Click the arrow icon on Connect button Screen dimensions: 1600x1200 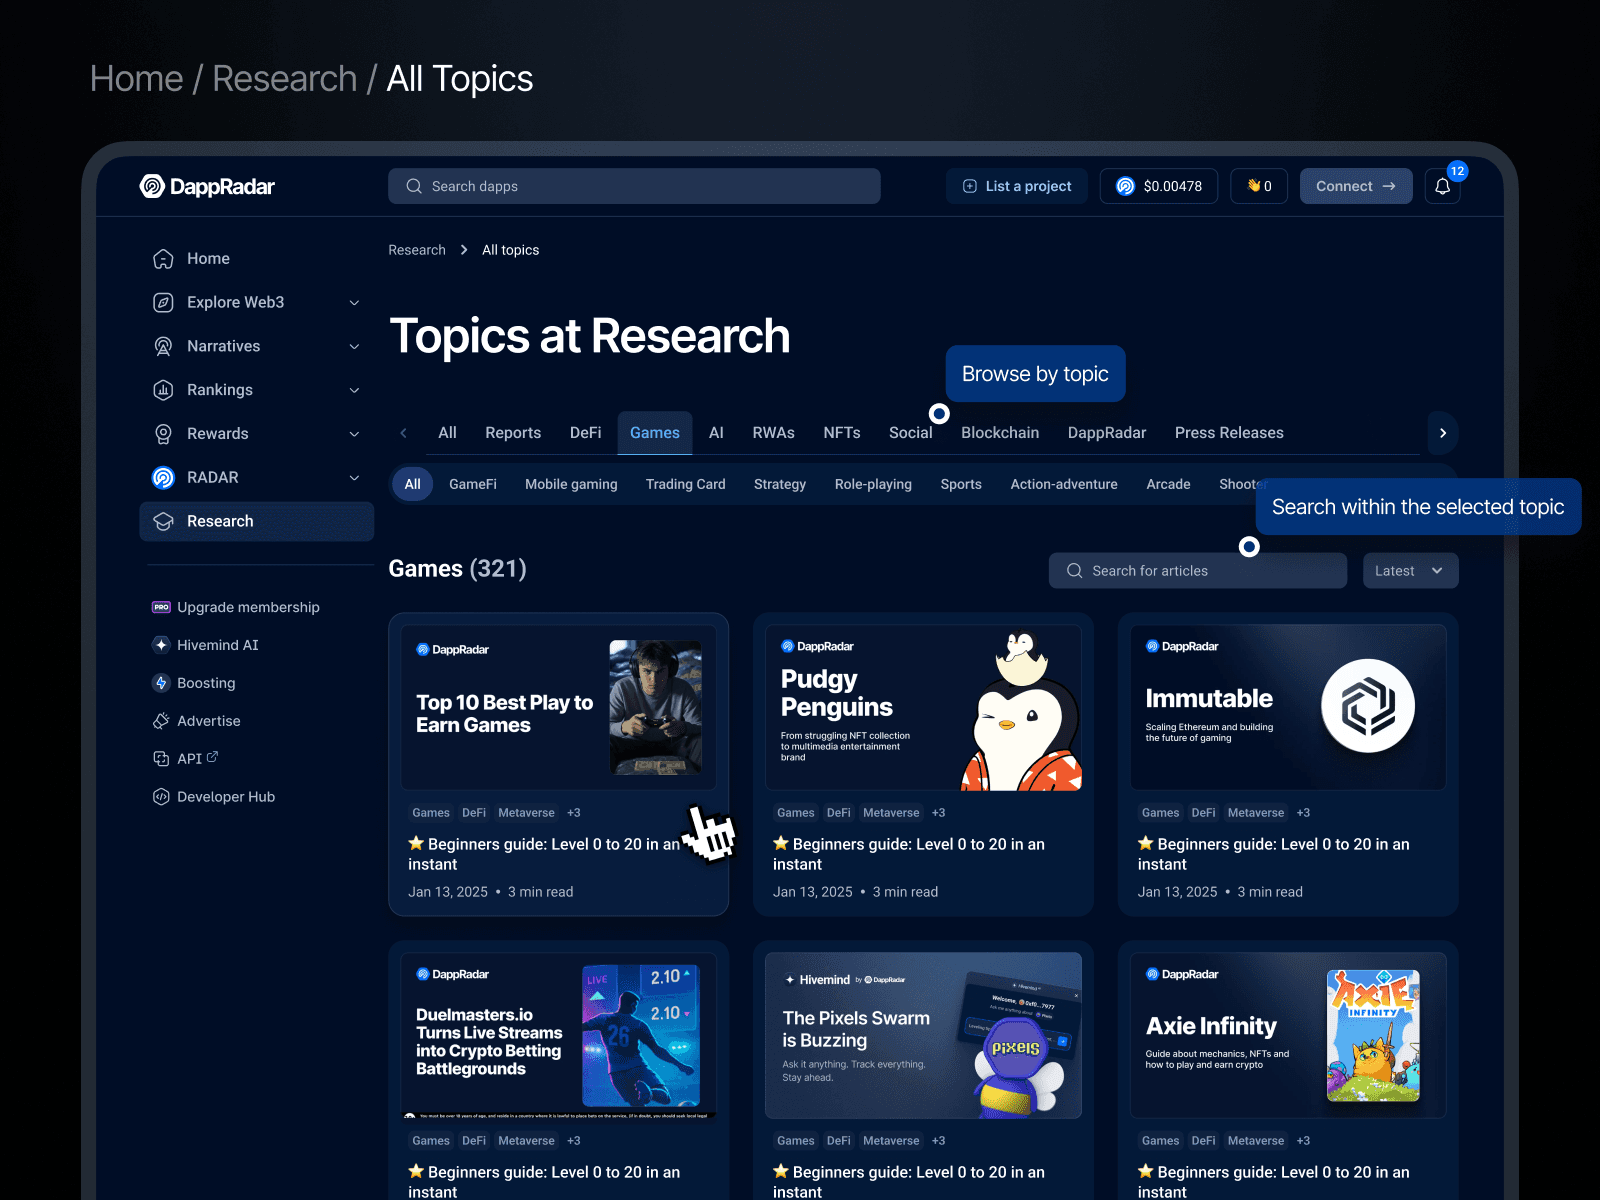pos(1389,186)
